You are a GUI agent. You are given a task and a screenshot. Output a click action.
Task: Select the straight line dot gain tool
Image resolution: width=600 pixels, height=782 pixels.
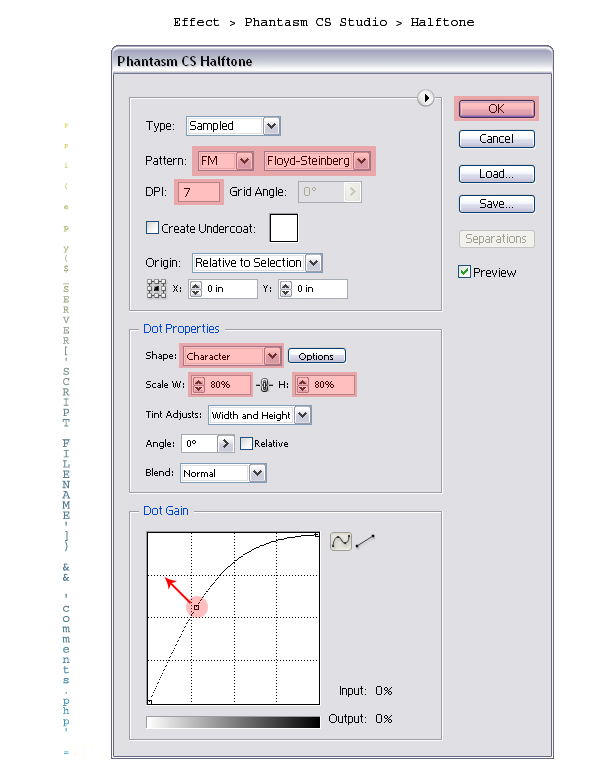tap(365, 541)
